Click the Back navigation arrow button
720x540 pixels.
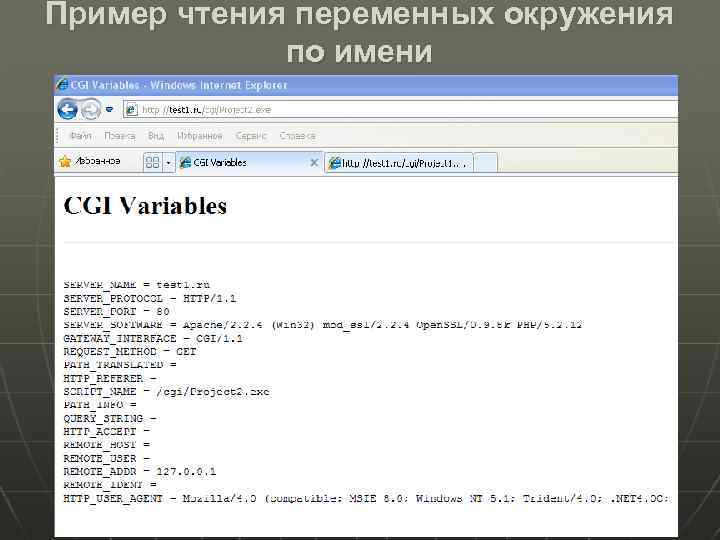(68, 110)
